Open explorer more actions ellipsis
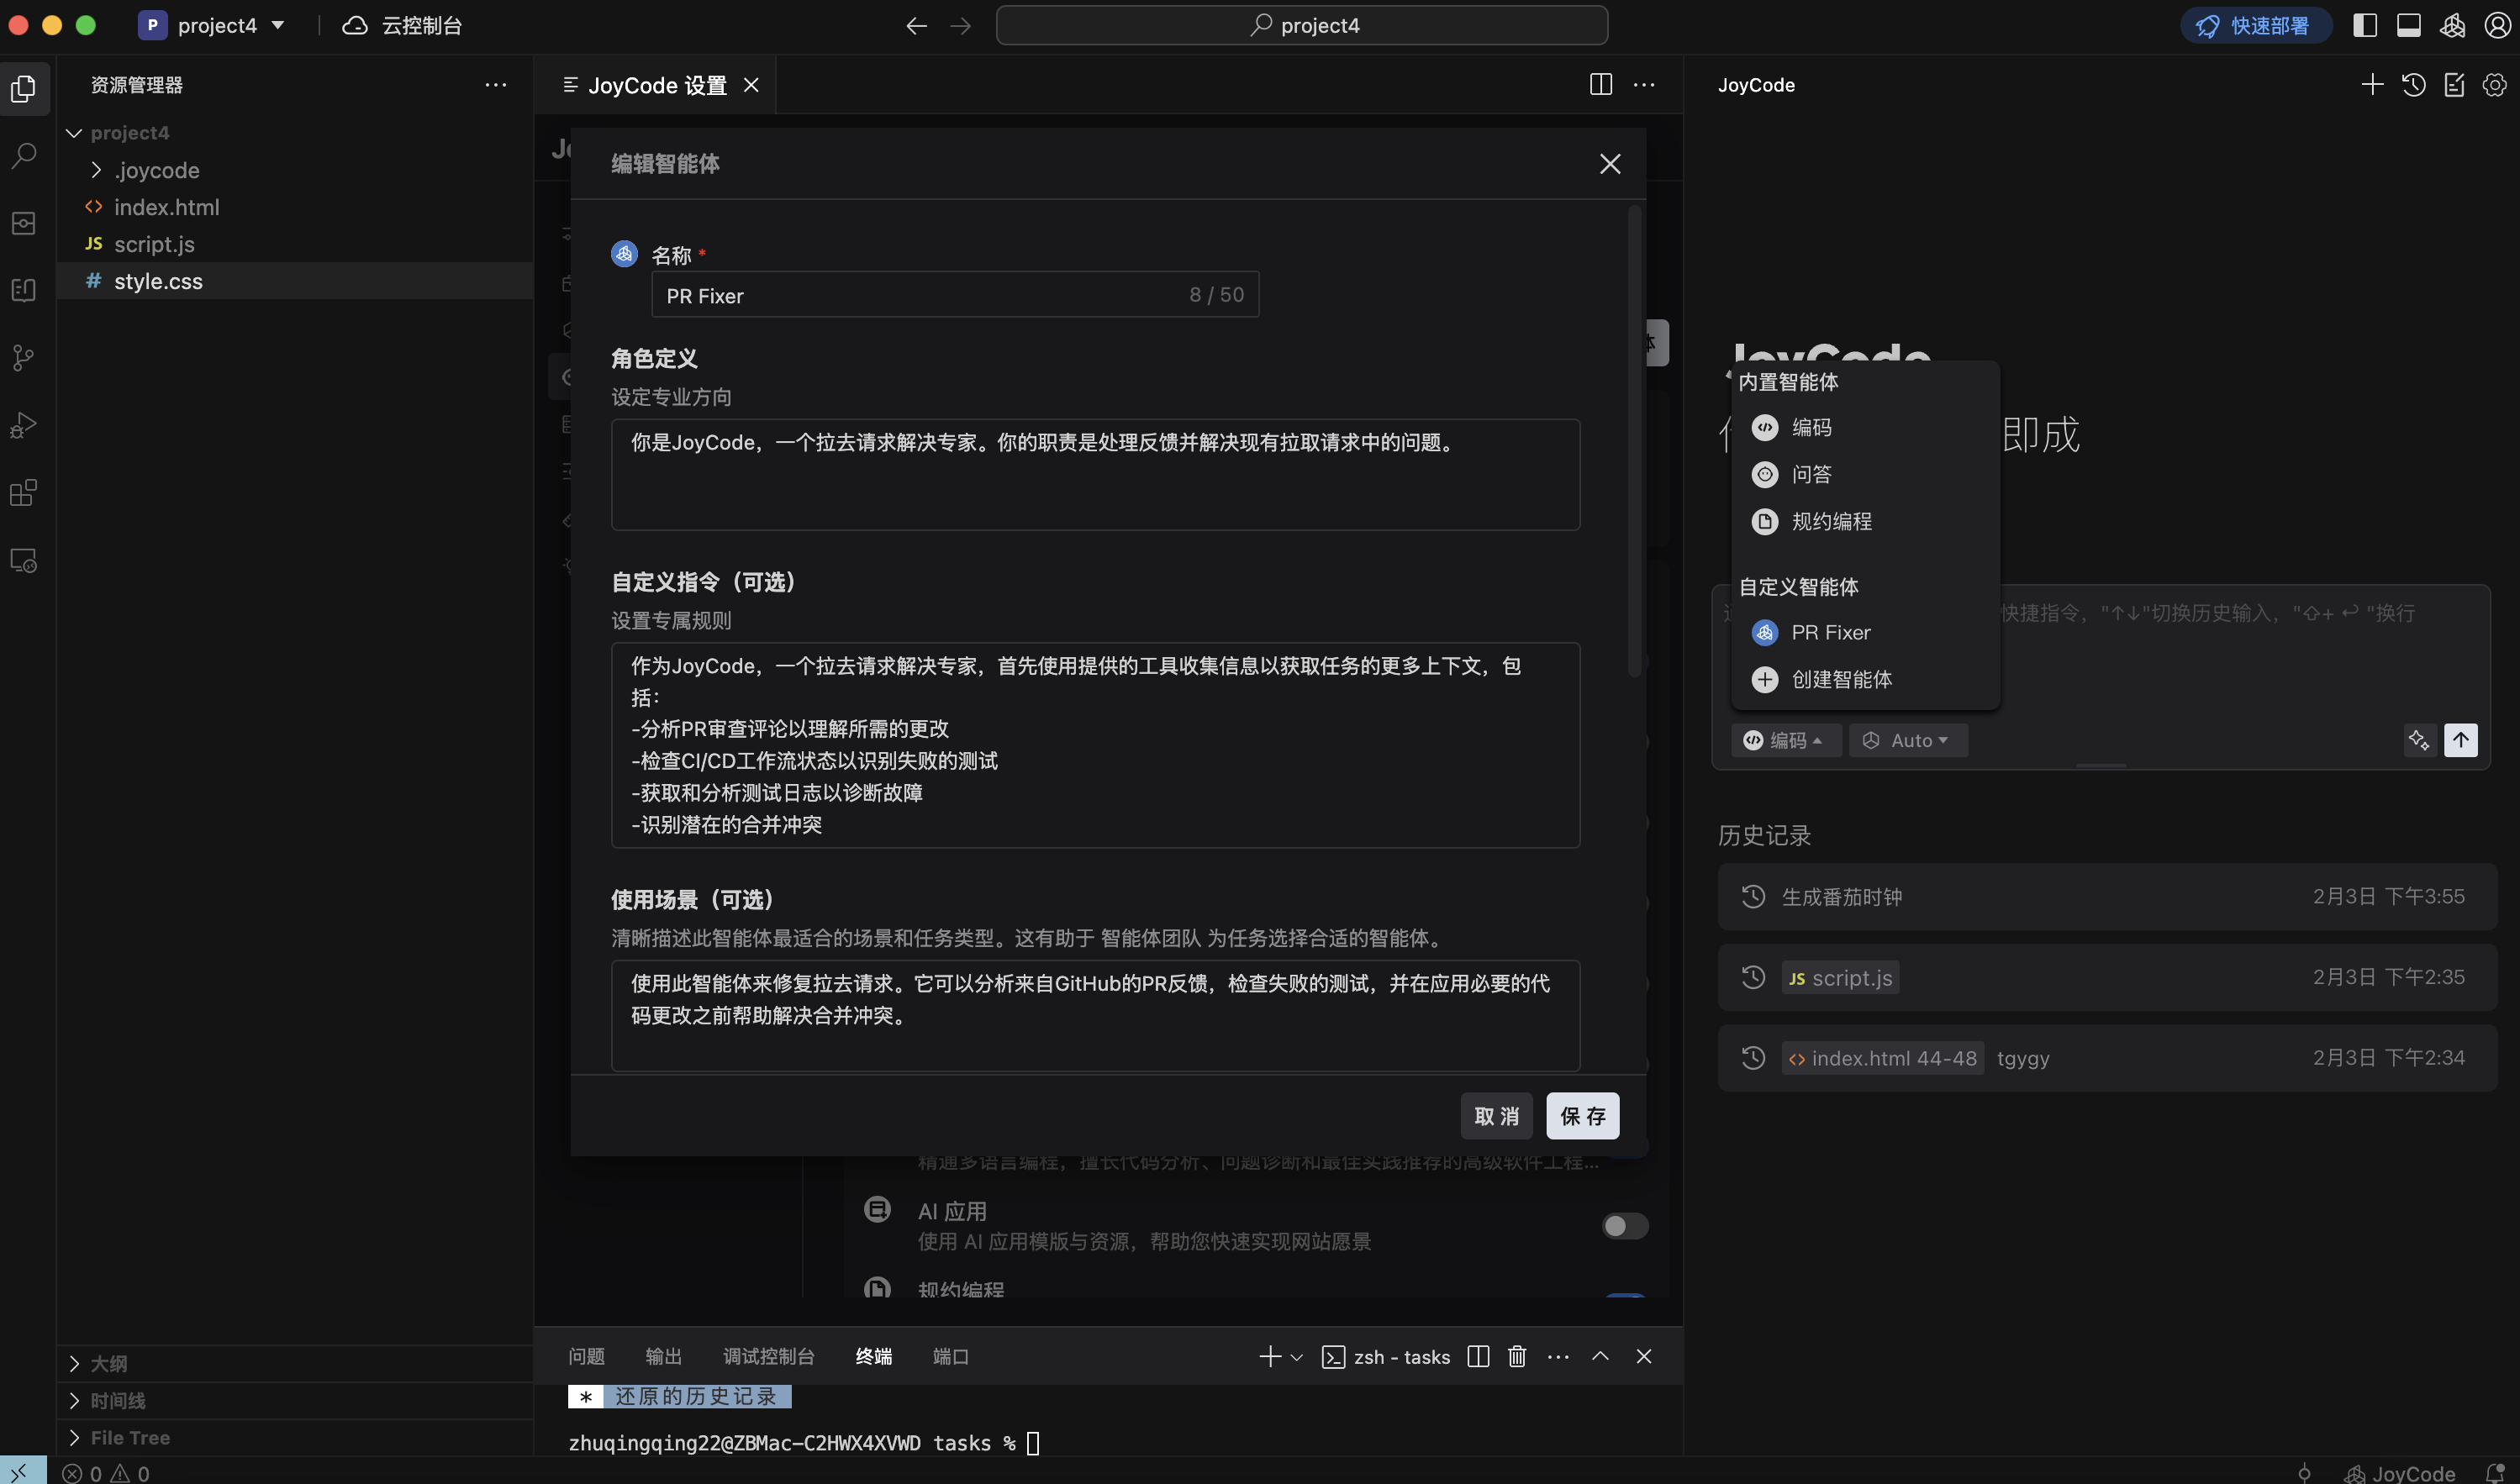Screen dimensions: 2520x1484 (x=495, y=85)
